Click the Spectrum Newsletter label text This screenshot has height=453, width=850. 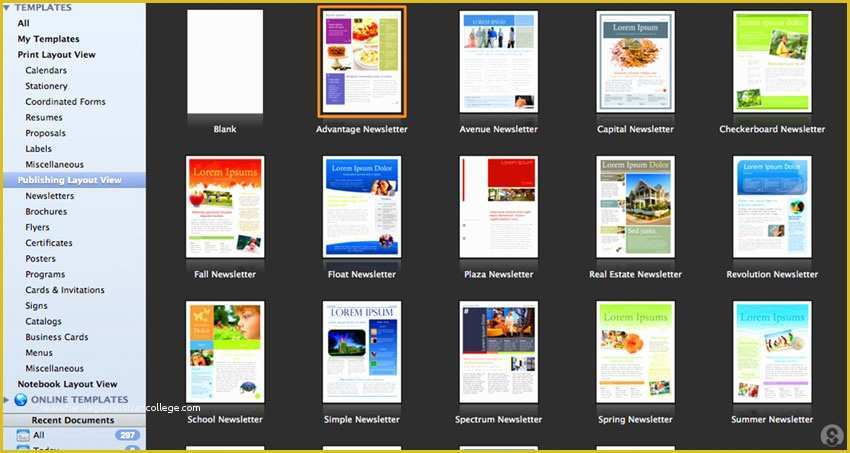tap(499, 420)
